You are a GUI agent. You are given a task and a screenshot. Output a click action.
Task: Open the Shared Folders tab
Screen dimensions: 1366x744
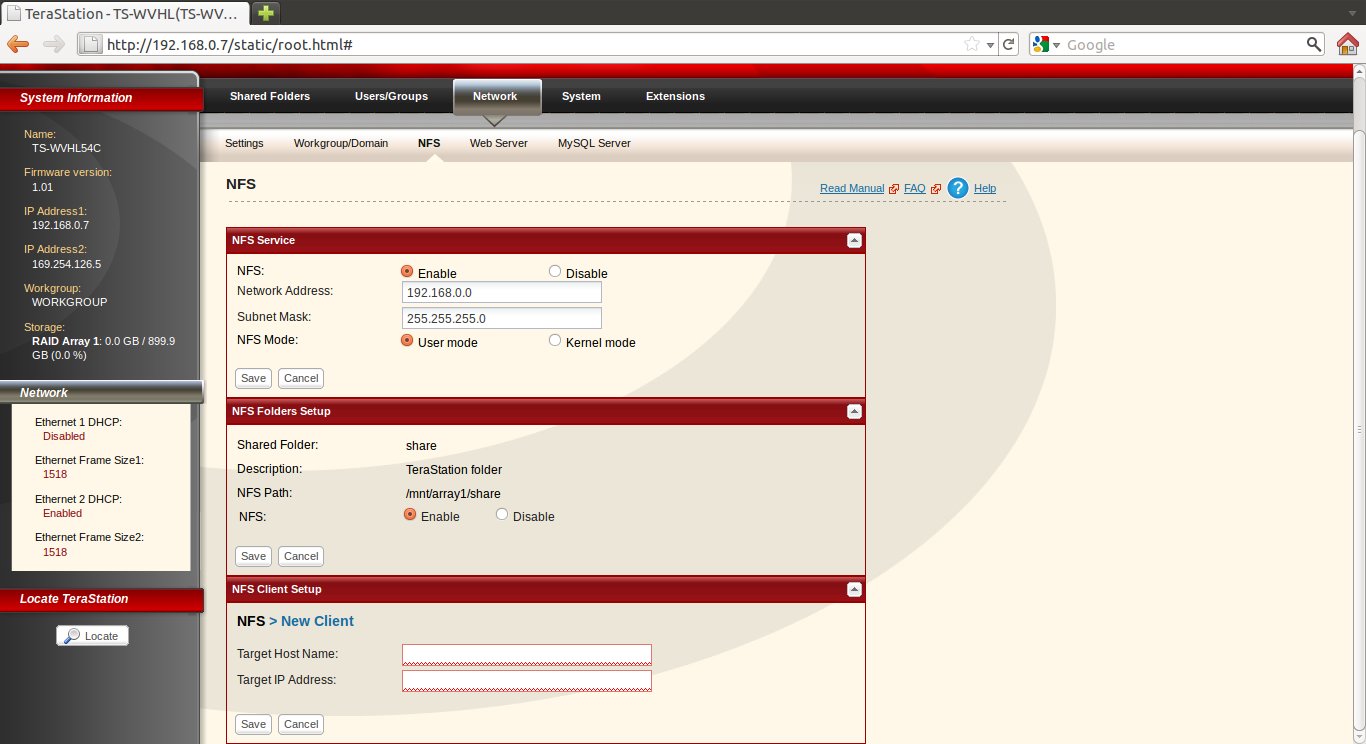pos(270,96)
